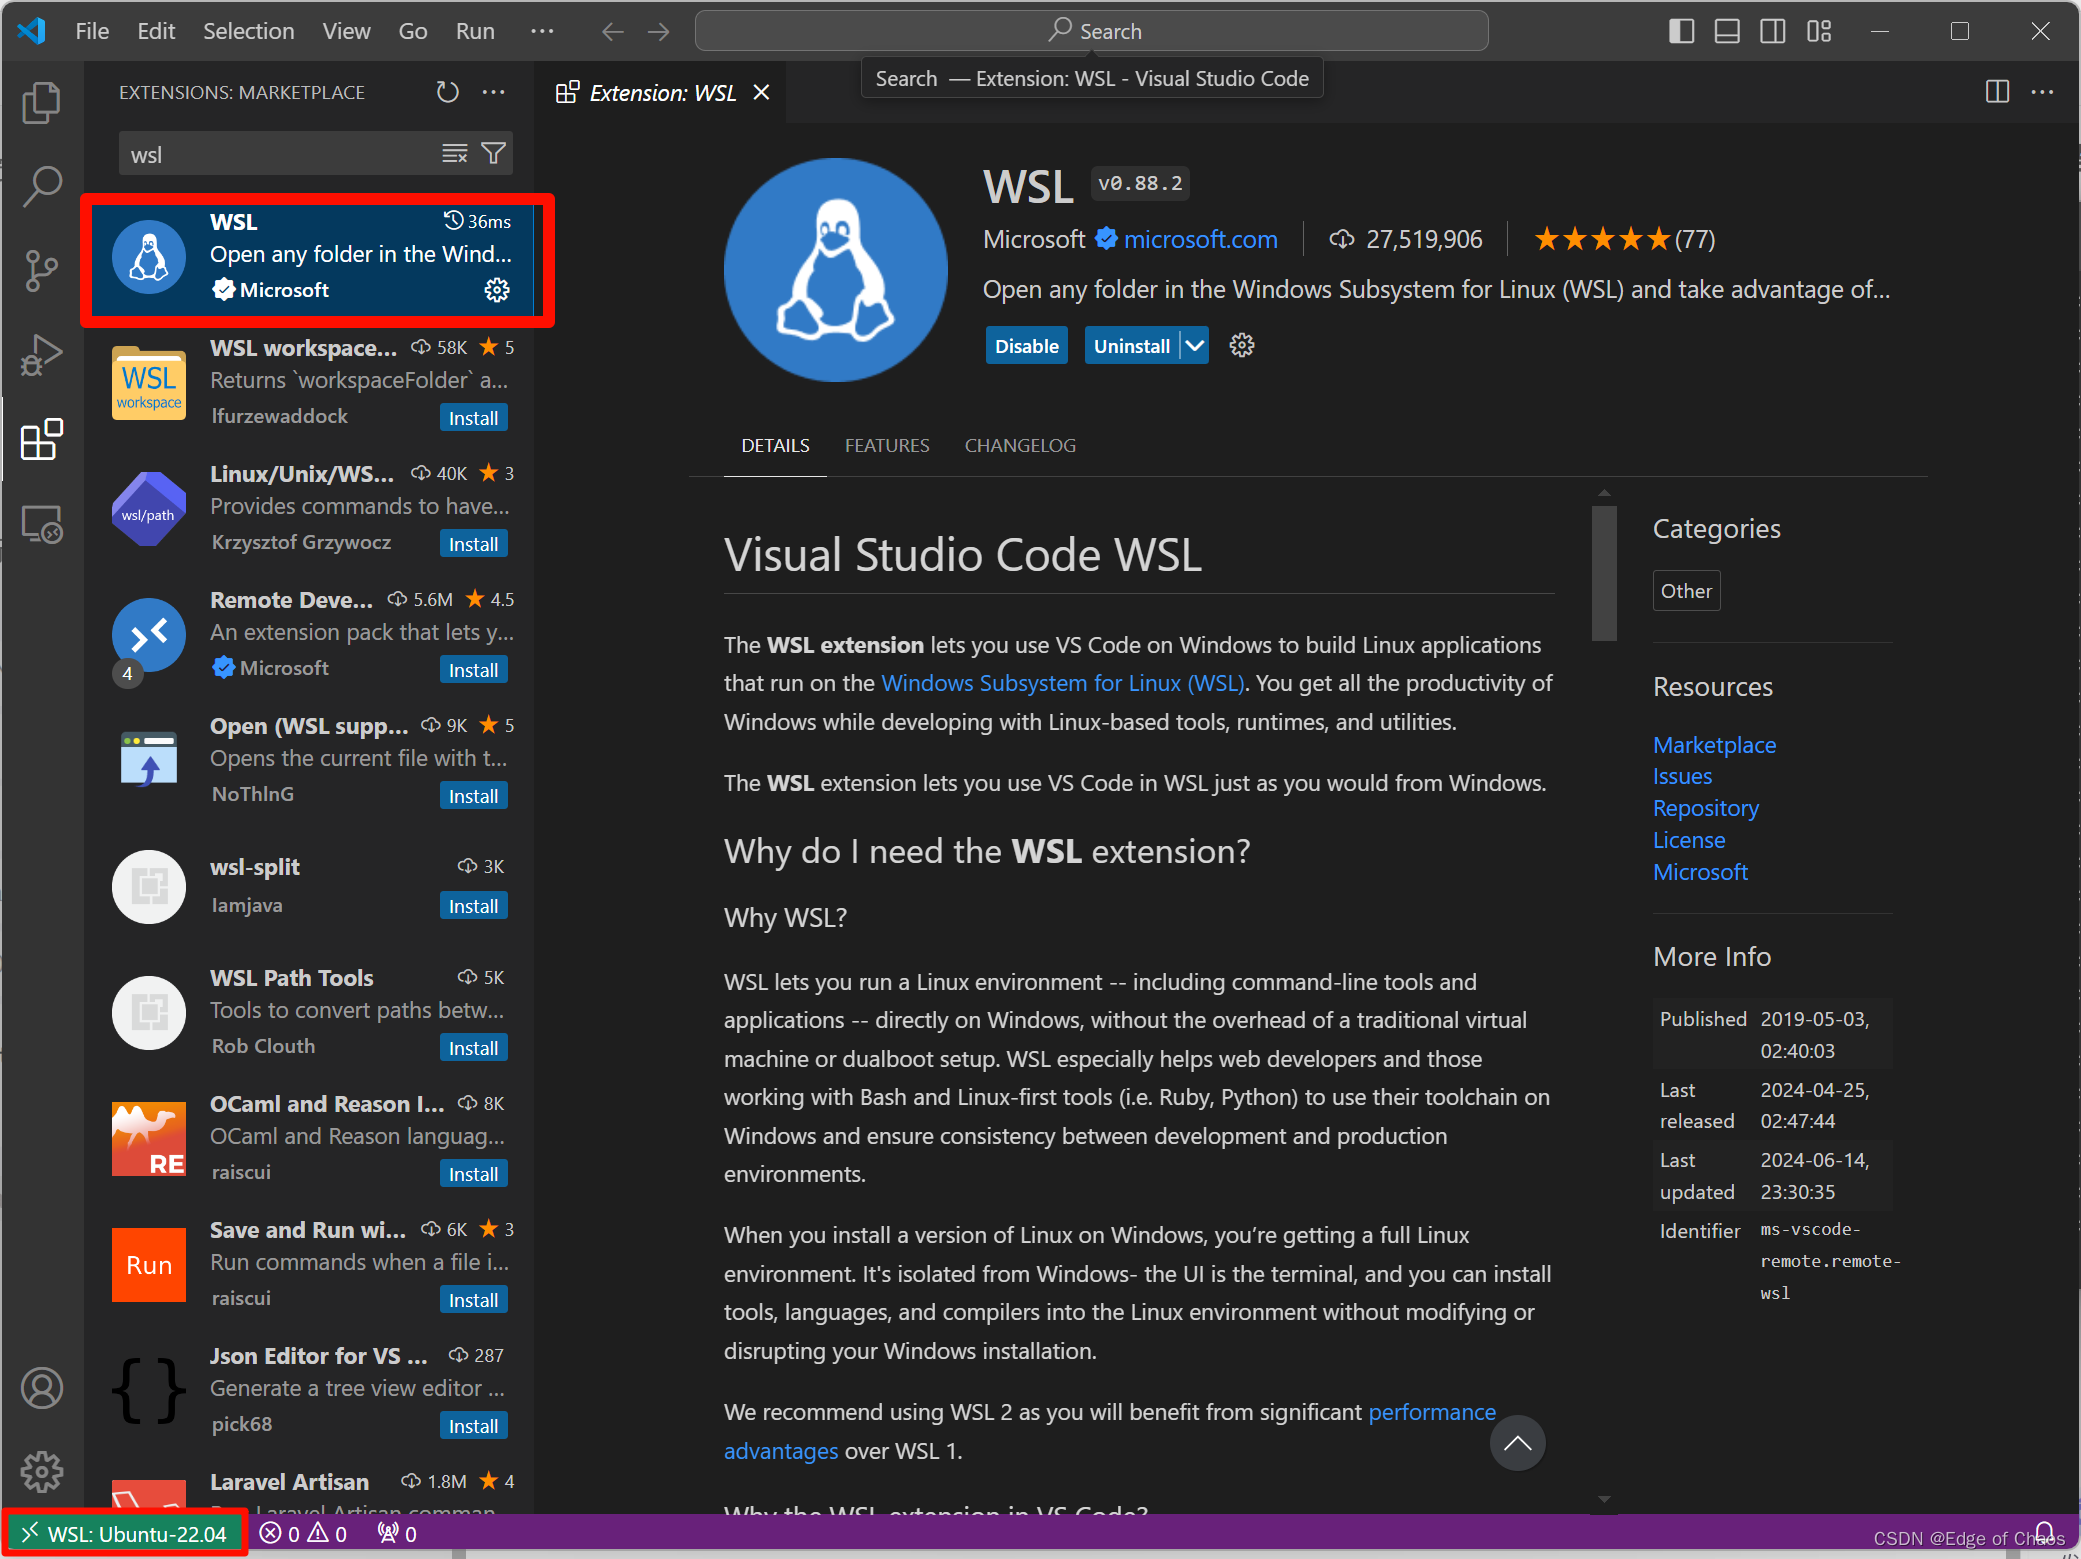Viewport: 2081px width, 1559px height.
Task: Open editor more actions menu
Action: click(x=2043, y=92)
